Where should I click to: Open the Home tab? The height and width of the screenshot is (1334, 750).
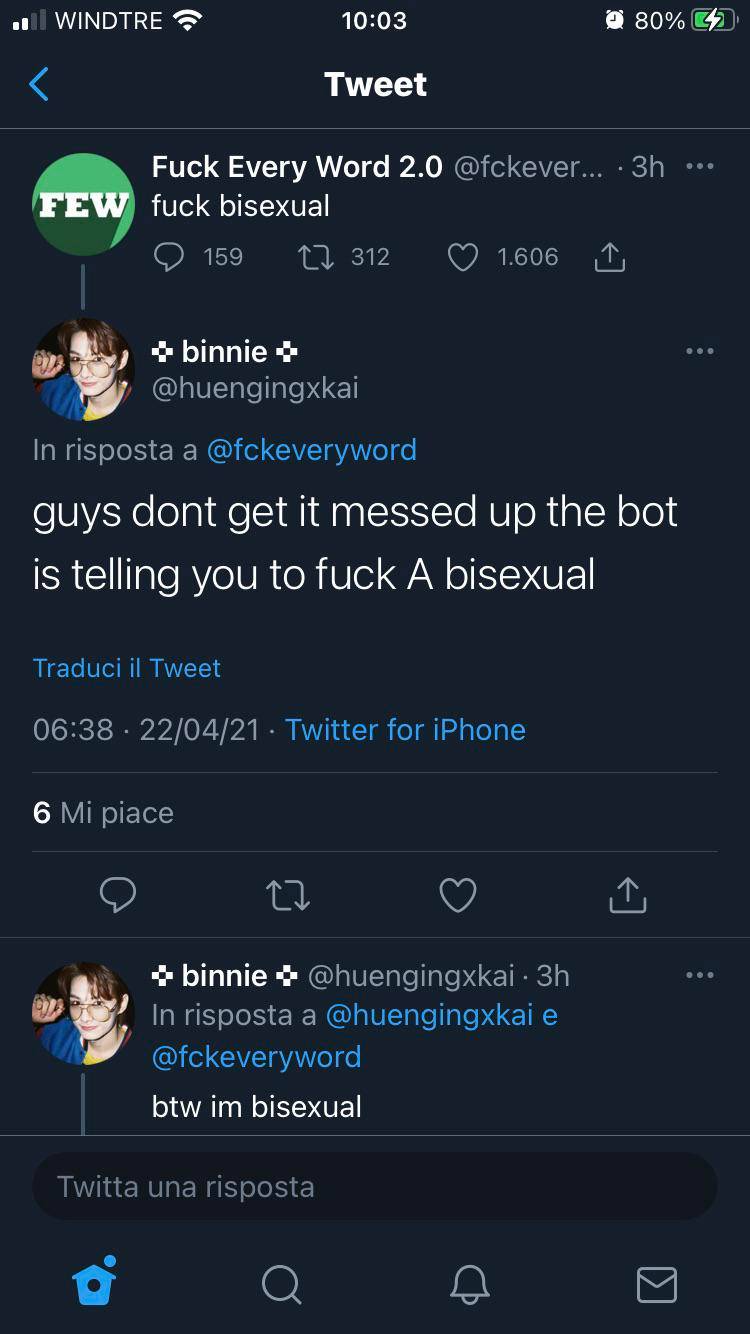(x=95, y=1281)
